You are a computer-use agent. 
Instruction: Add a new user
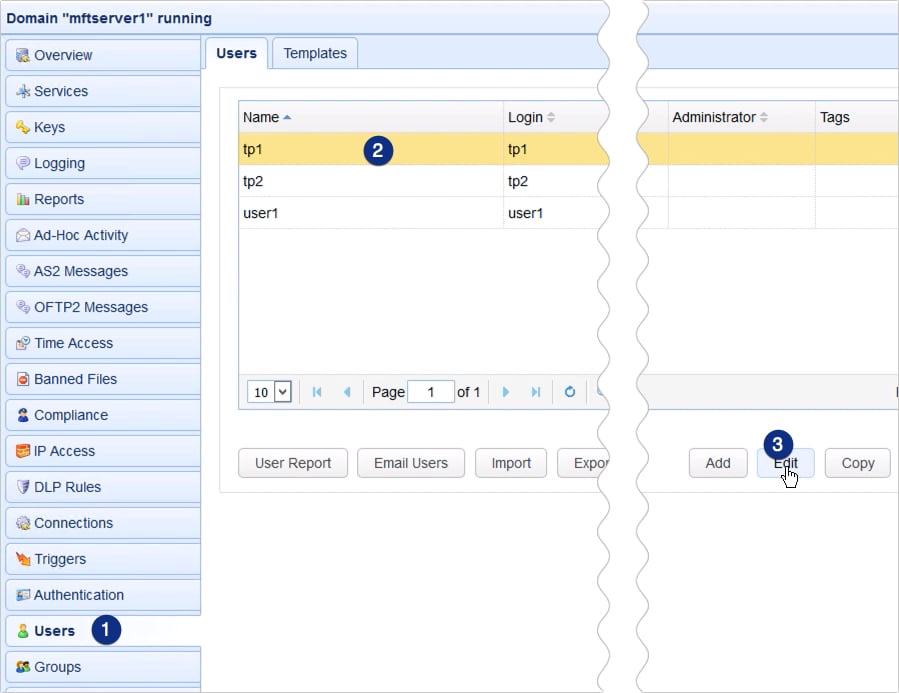(717, 463)
